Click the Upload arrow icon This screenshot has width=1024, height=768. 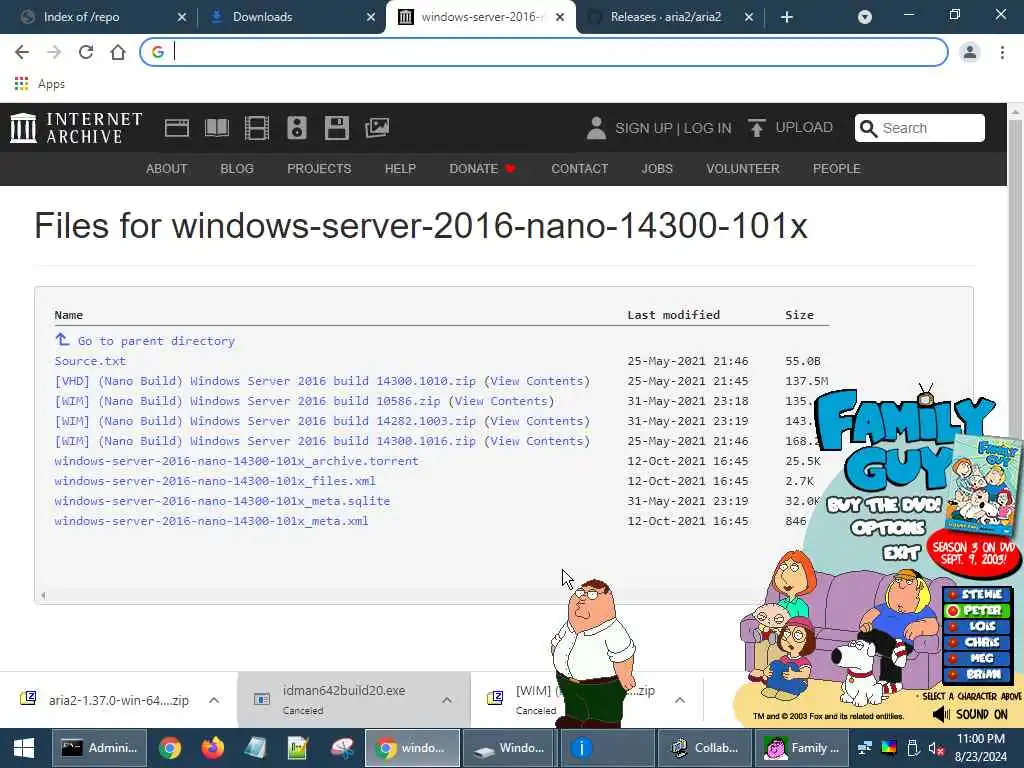tap(756, 128)
